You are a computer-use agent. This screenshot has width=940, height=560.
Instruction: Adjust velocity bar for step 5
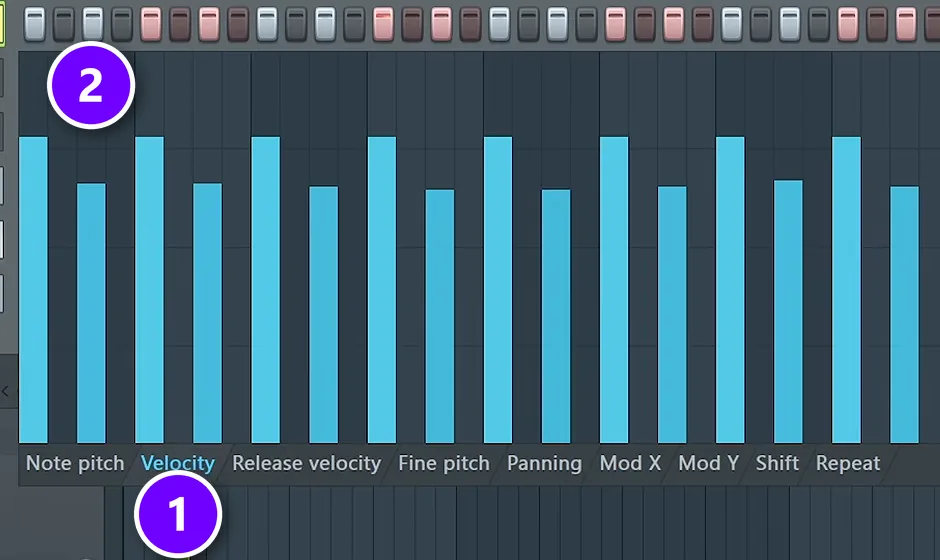coord(149,290)
